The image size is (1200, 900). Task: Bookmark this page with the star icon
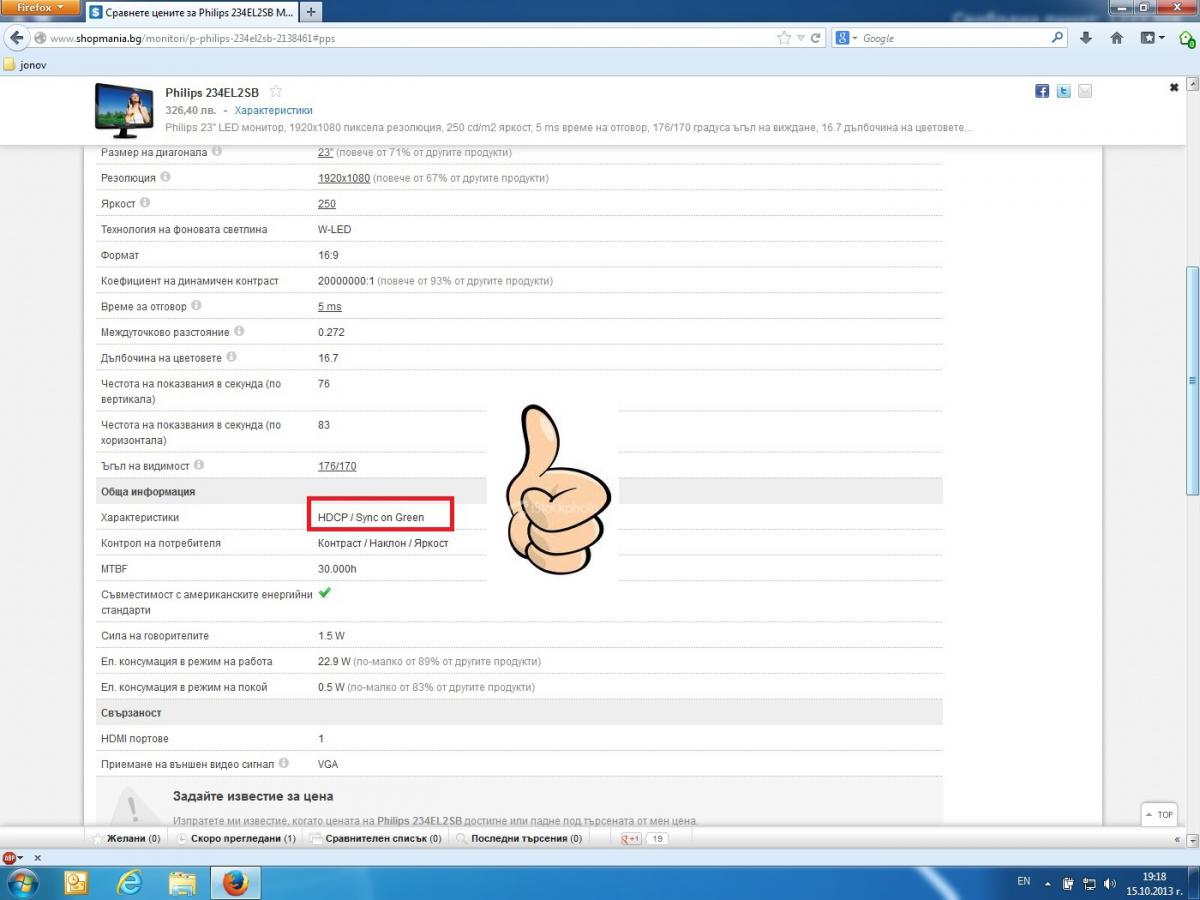coord(784,38)
